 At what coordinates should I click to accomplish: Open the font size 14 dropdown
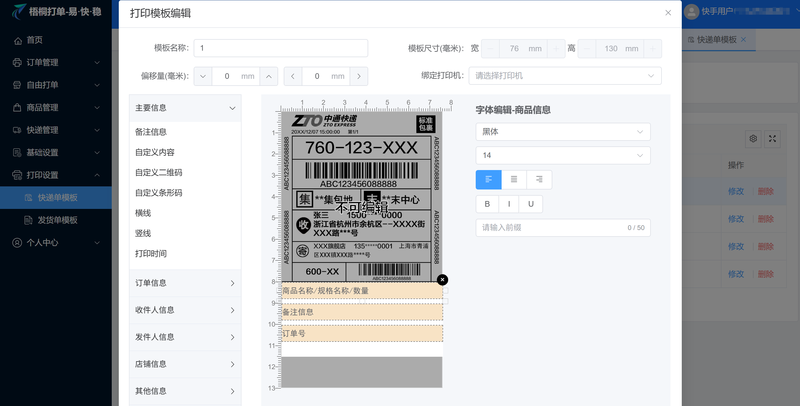click(563, 155)
